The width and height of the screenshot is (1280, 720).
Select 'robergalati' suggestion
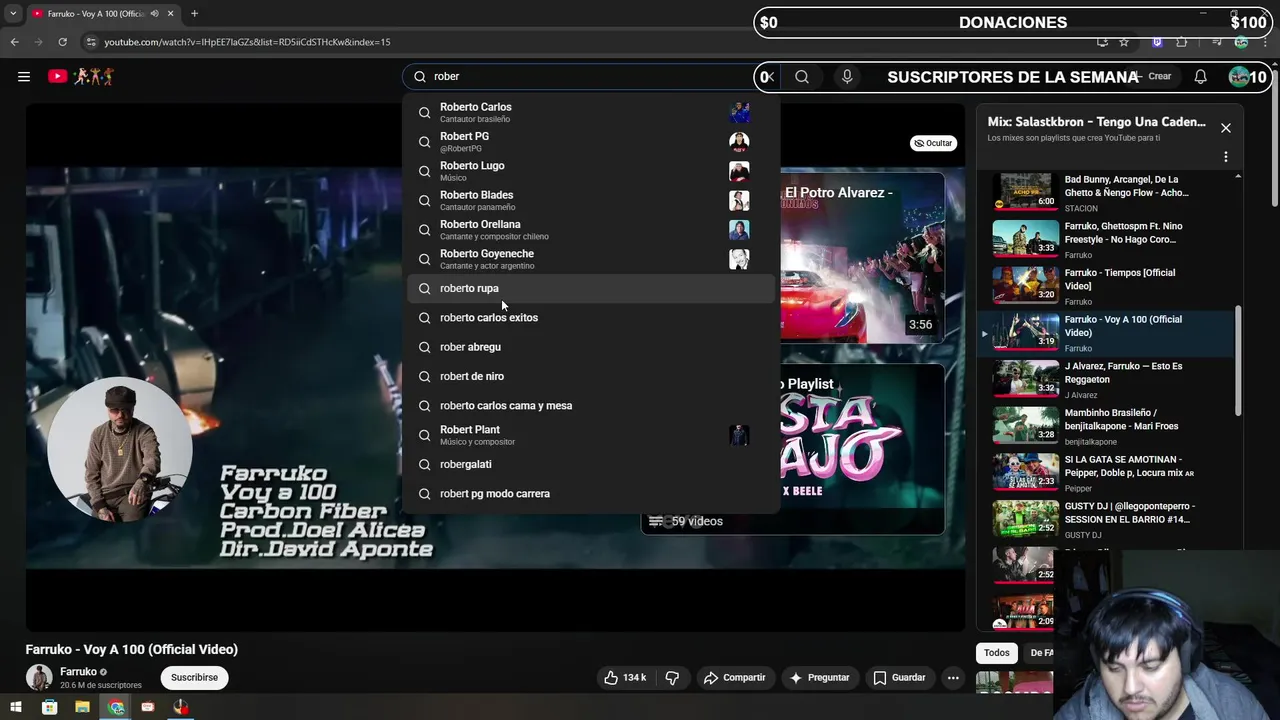click(x=591, y=464)
